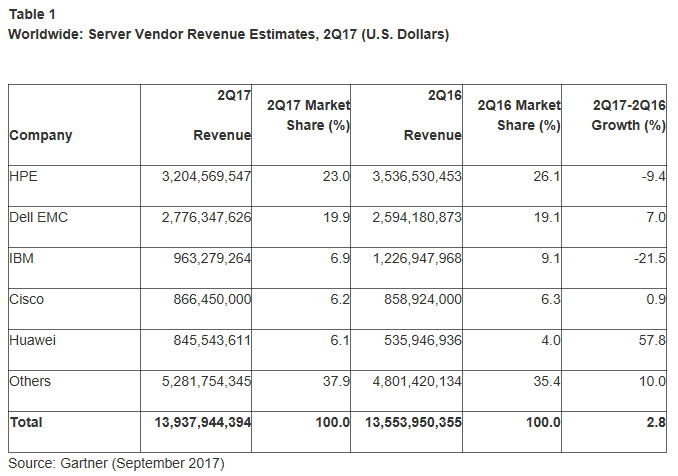678x476 pixels.
Task: Click the Dell EMC row label
Action: pos(38,217)
